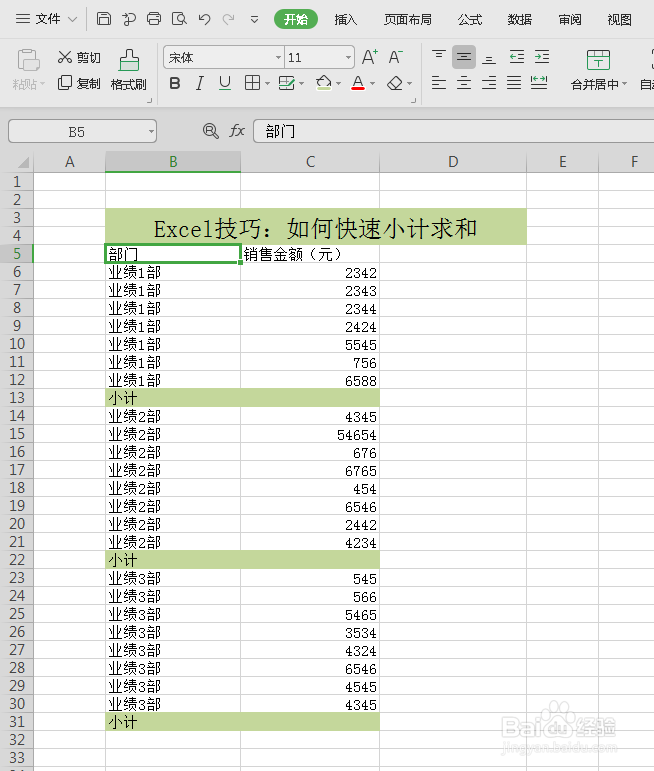Switch to the 开始 tab
Screen dimensions: 654x771
296,19
